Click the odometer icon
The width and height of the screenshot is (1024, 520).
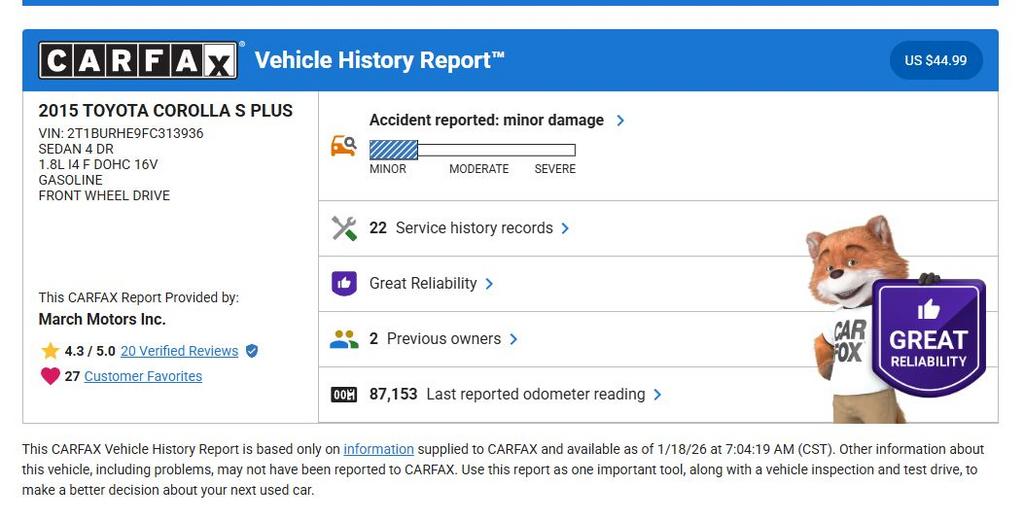[x=344, y=395]
